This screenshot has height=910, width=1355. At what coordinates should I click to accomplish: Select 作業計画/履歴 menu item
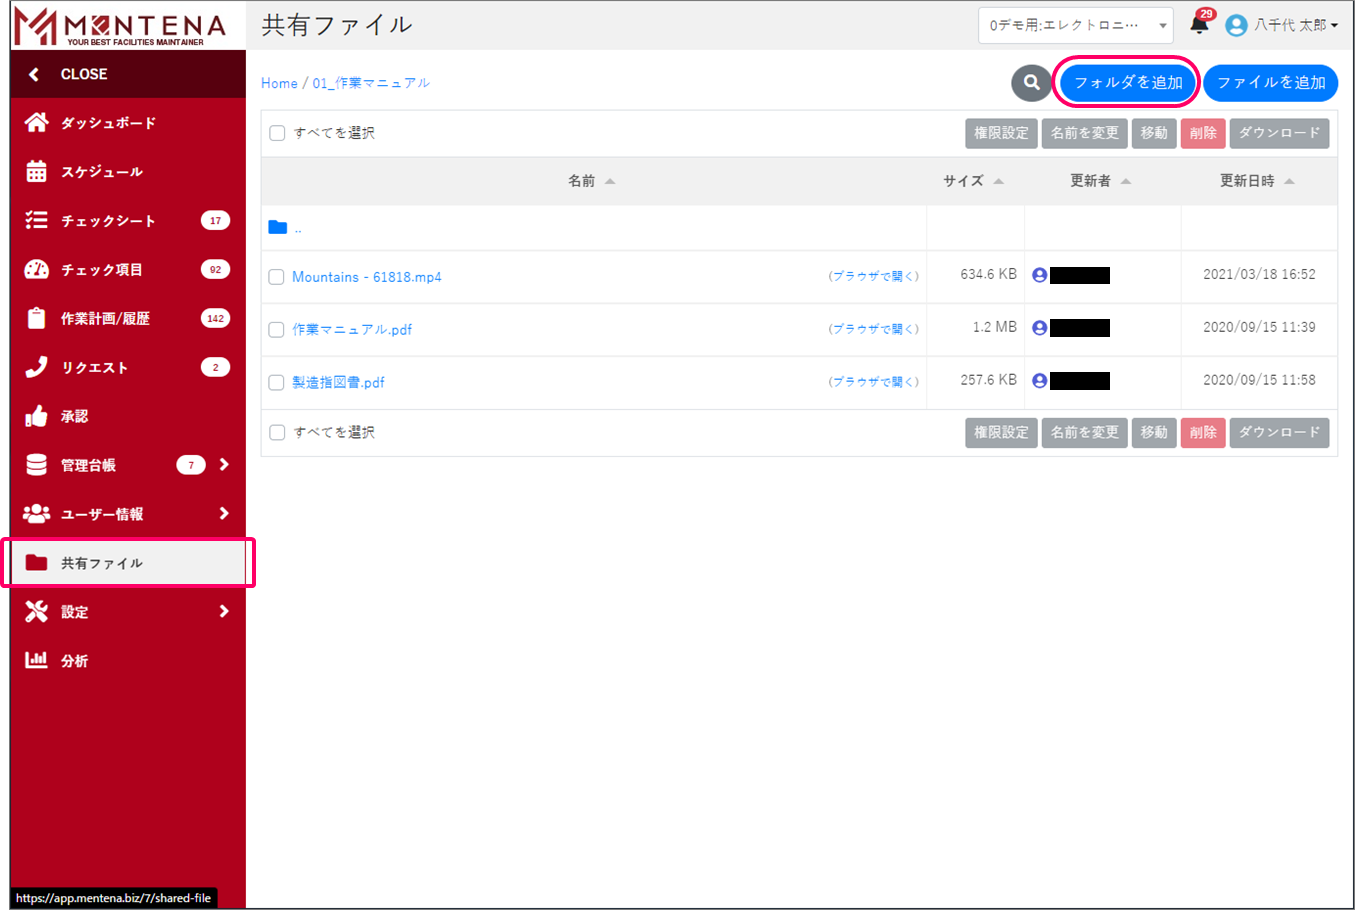click(105, 319)
